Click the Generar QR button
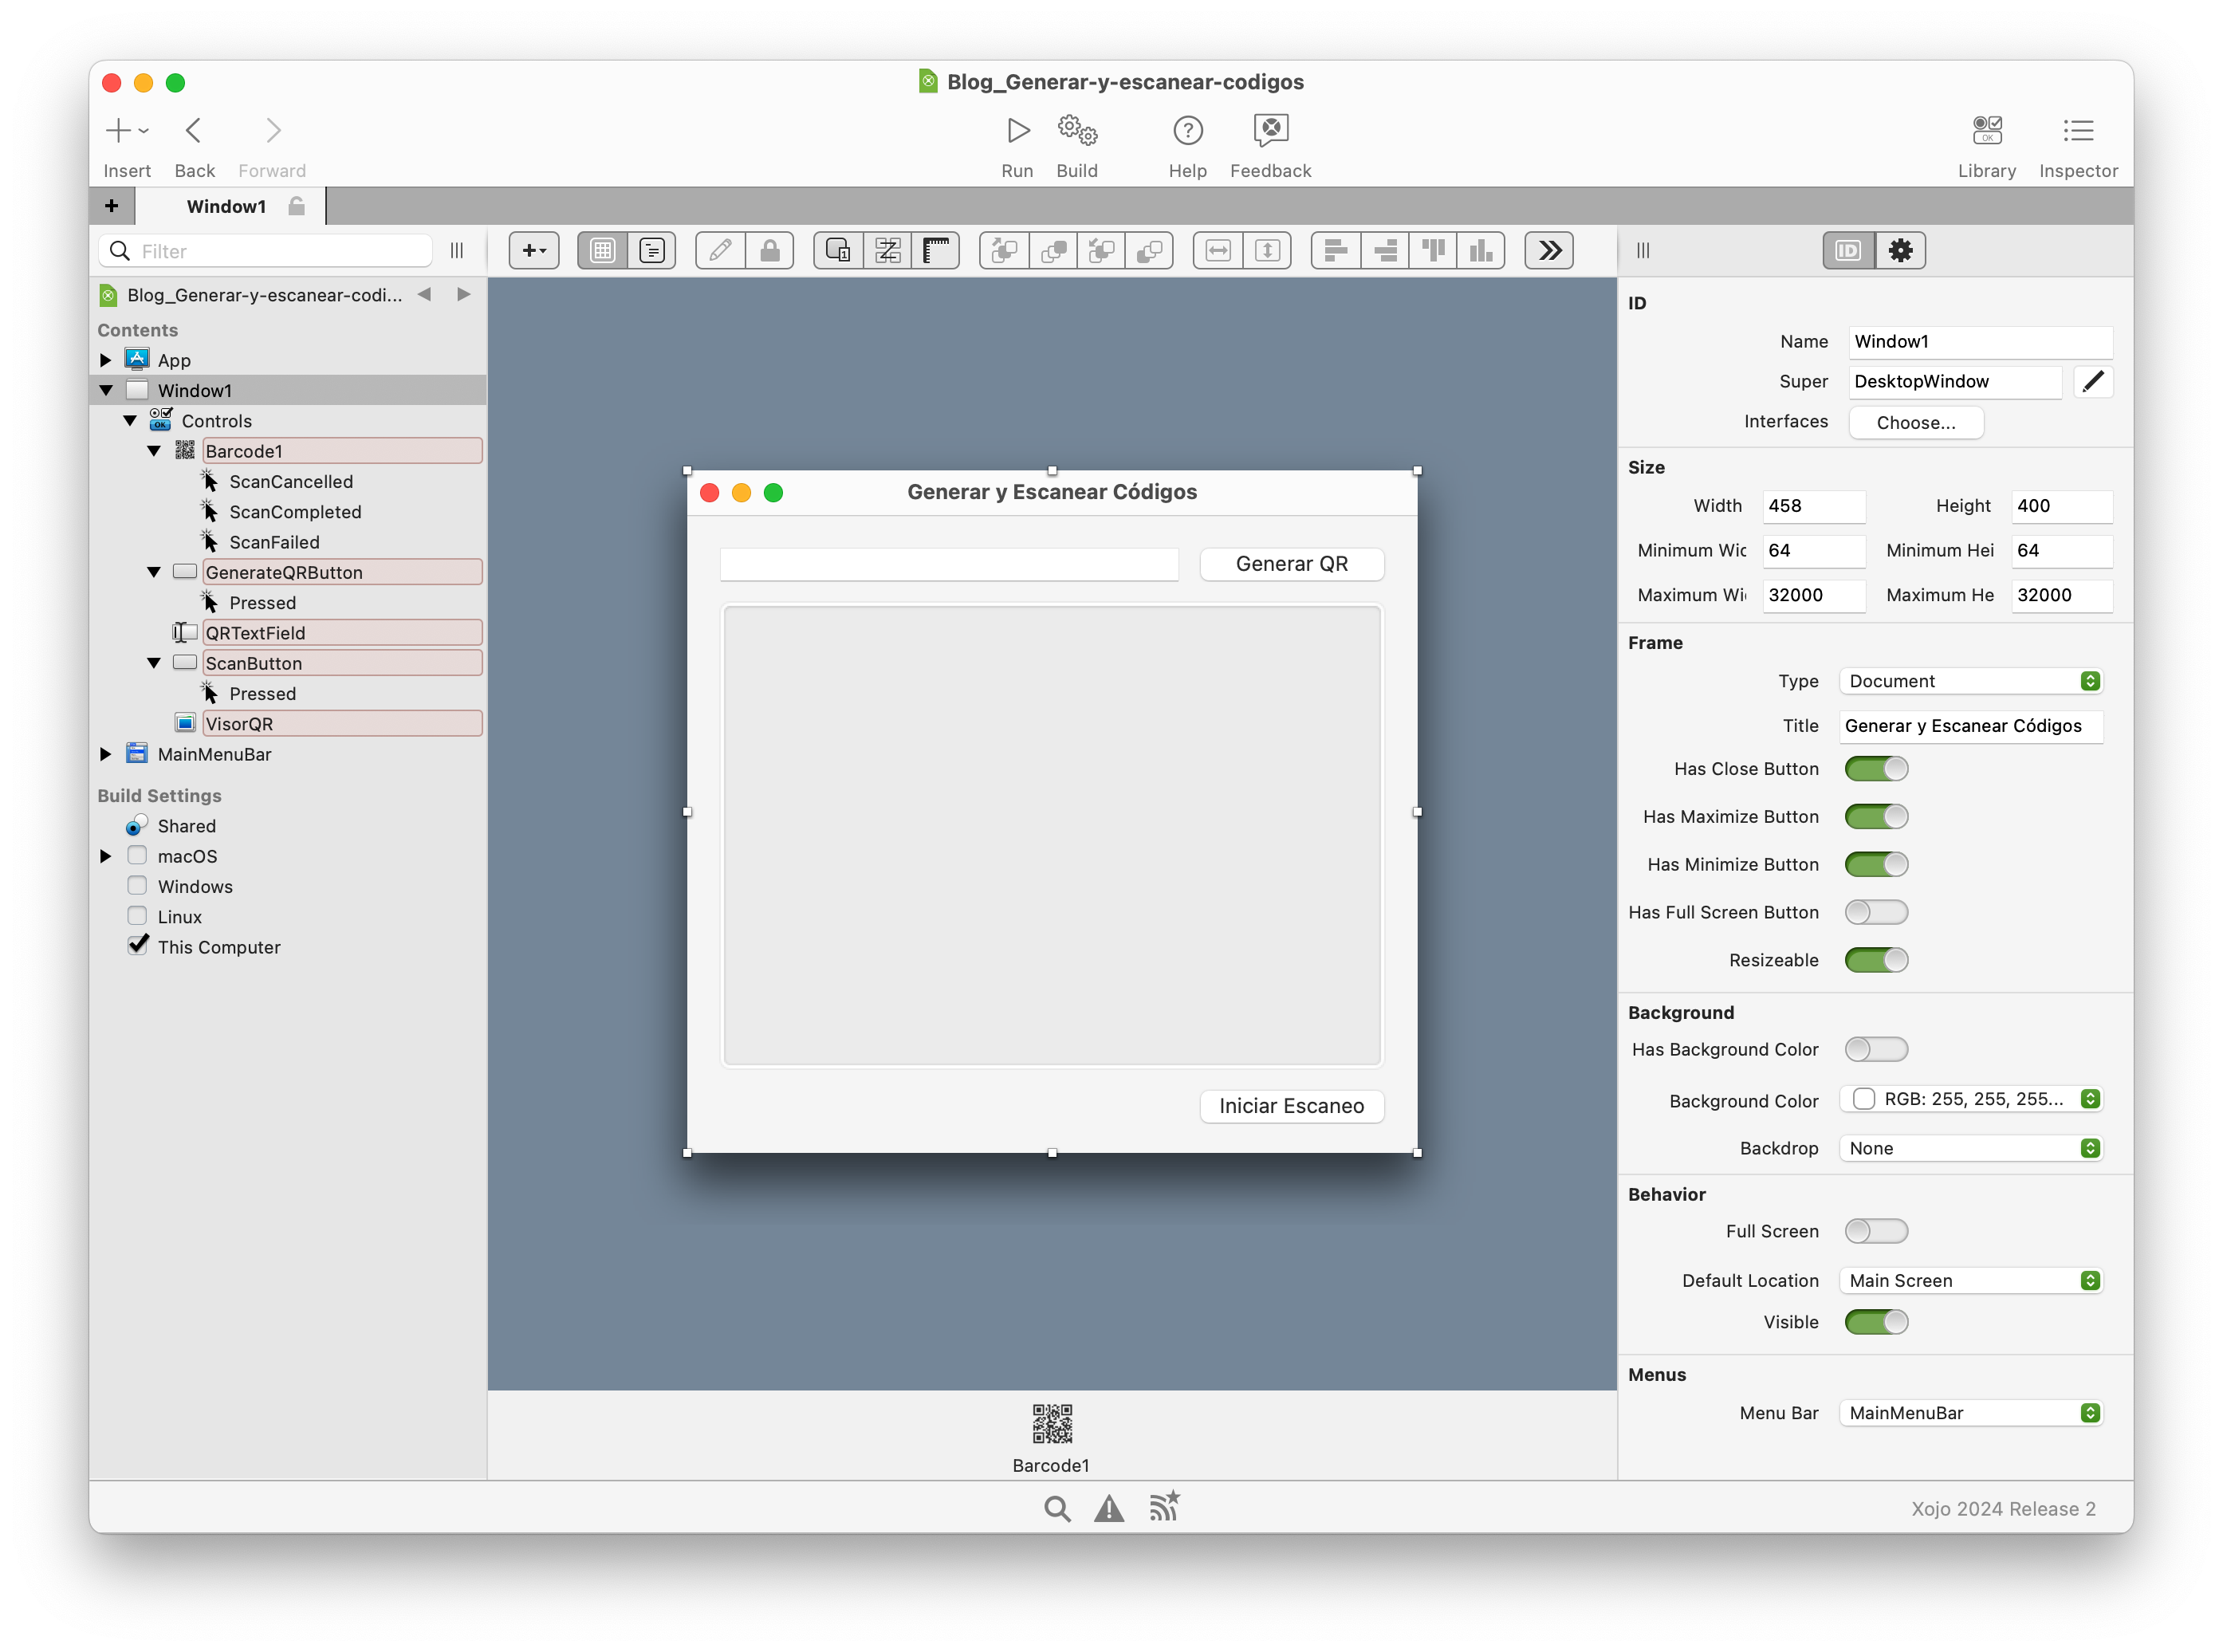 point(1292,564)
